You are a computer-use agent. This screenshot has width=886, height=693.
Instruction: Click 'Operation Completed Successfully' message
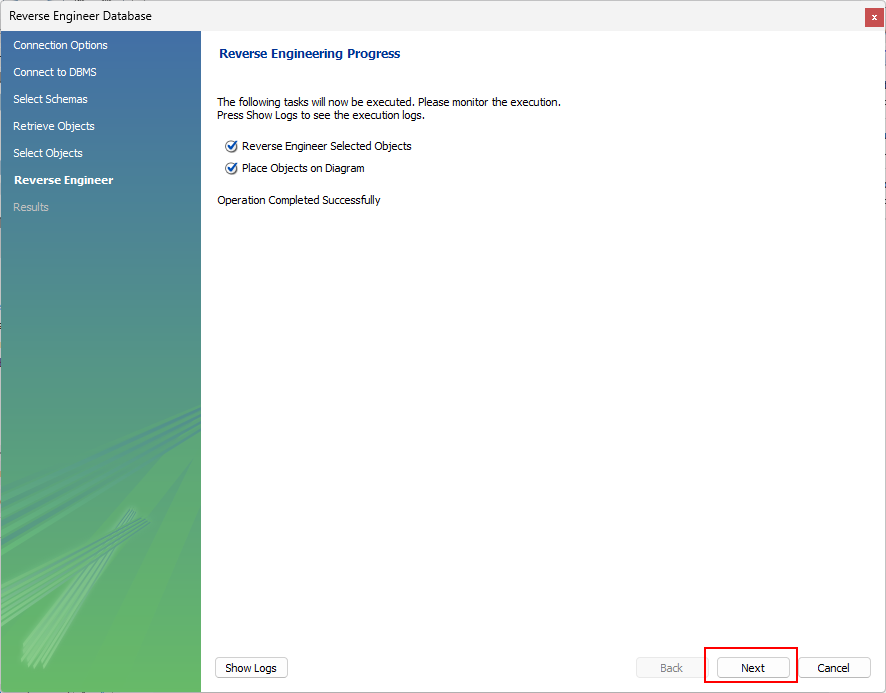(x=299, y=200)
